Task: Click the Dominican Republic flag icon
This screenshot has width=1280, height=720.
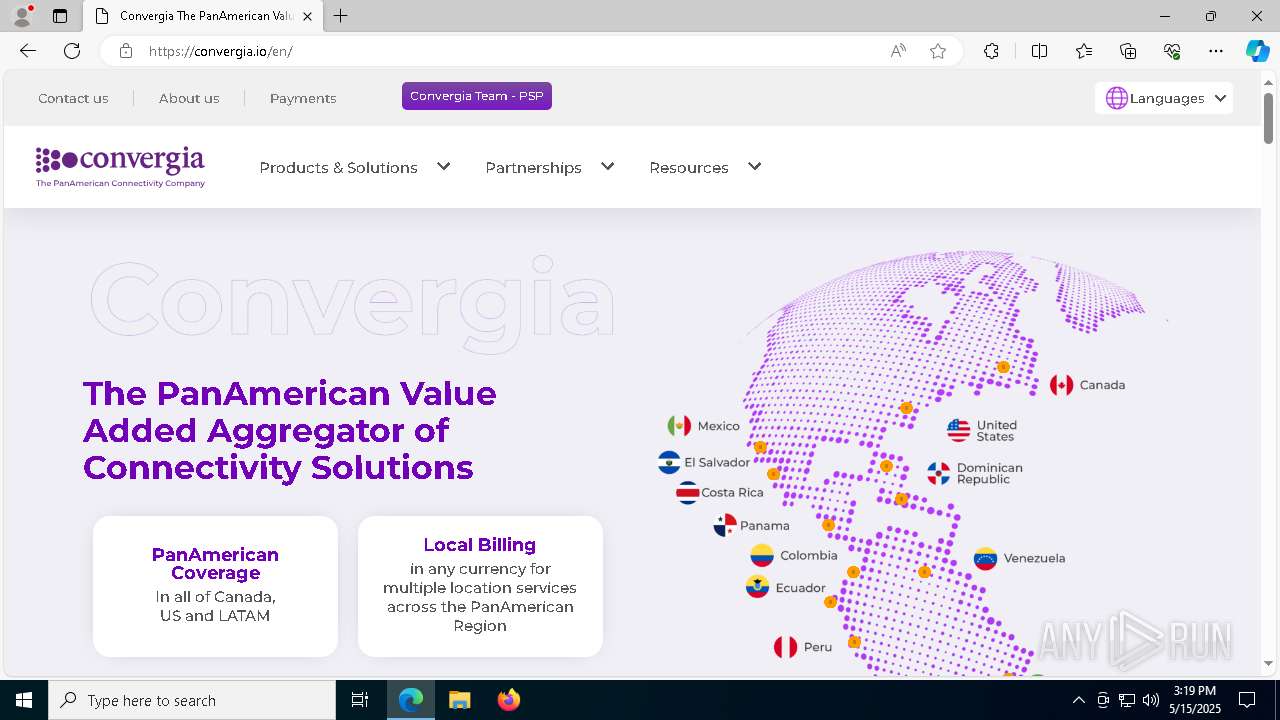Action: click(x=939, y=474)
